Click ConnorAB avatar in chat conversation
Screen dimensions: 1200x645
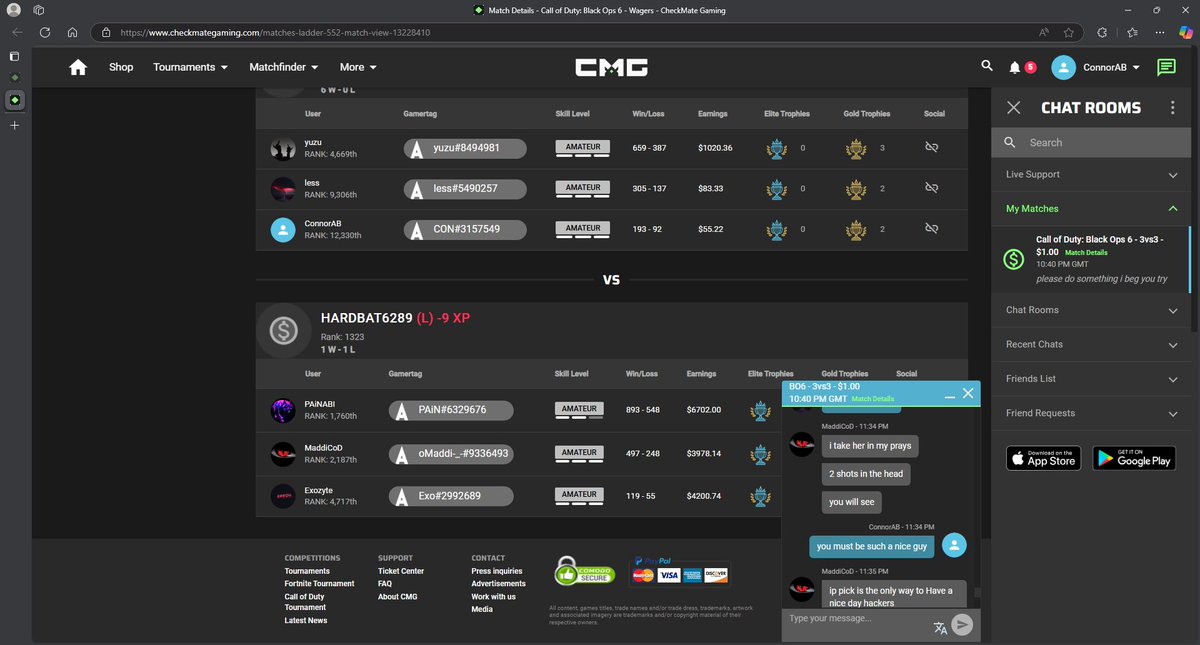(x=954, y=546)
